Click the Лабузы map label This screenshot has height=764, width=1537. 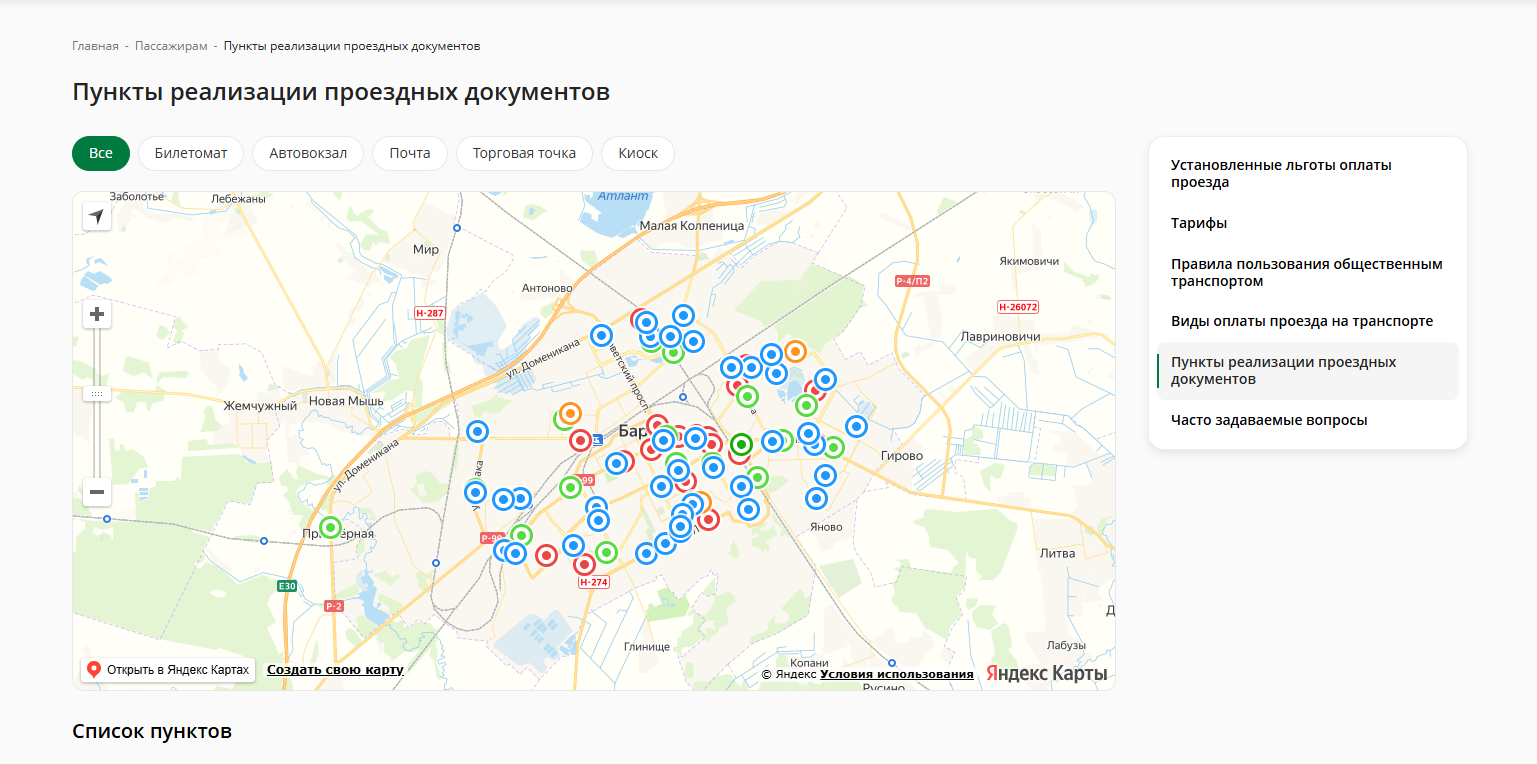click(x=1066, y=645)
